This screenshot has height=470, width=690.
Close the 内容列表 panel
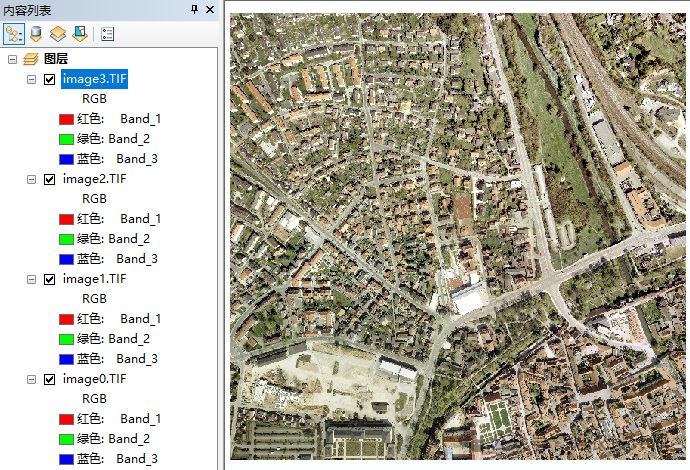[x=209, y=9]
